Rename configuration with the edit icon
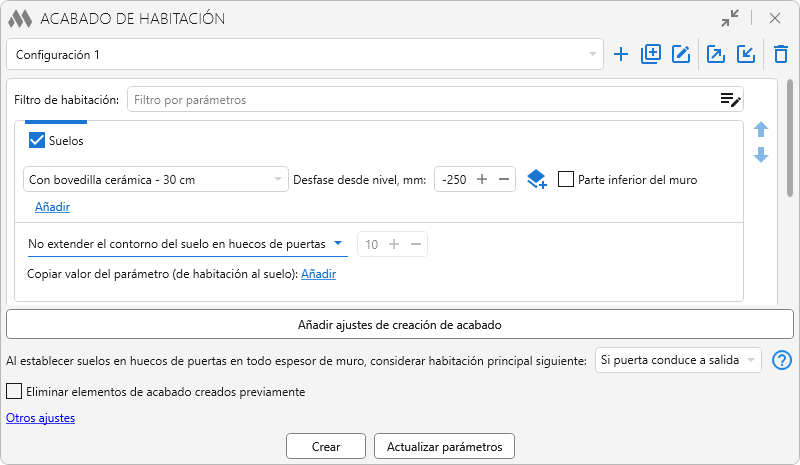 click(x=681, y=55)
